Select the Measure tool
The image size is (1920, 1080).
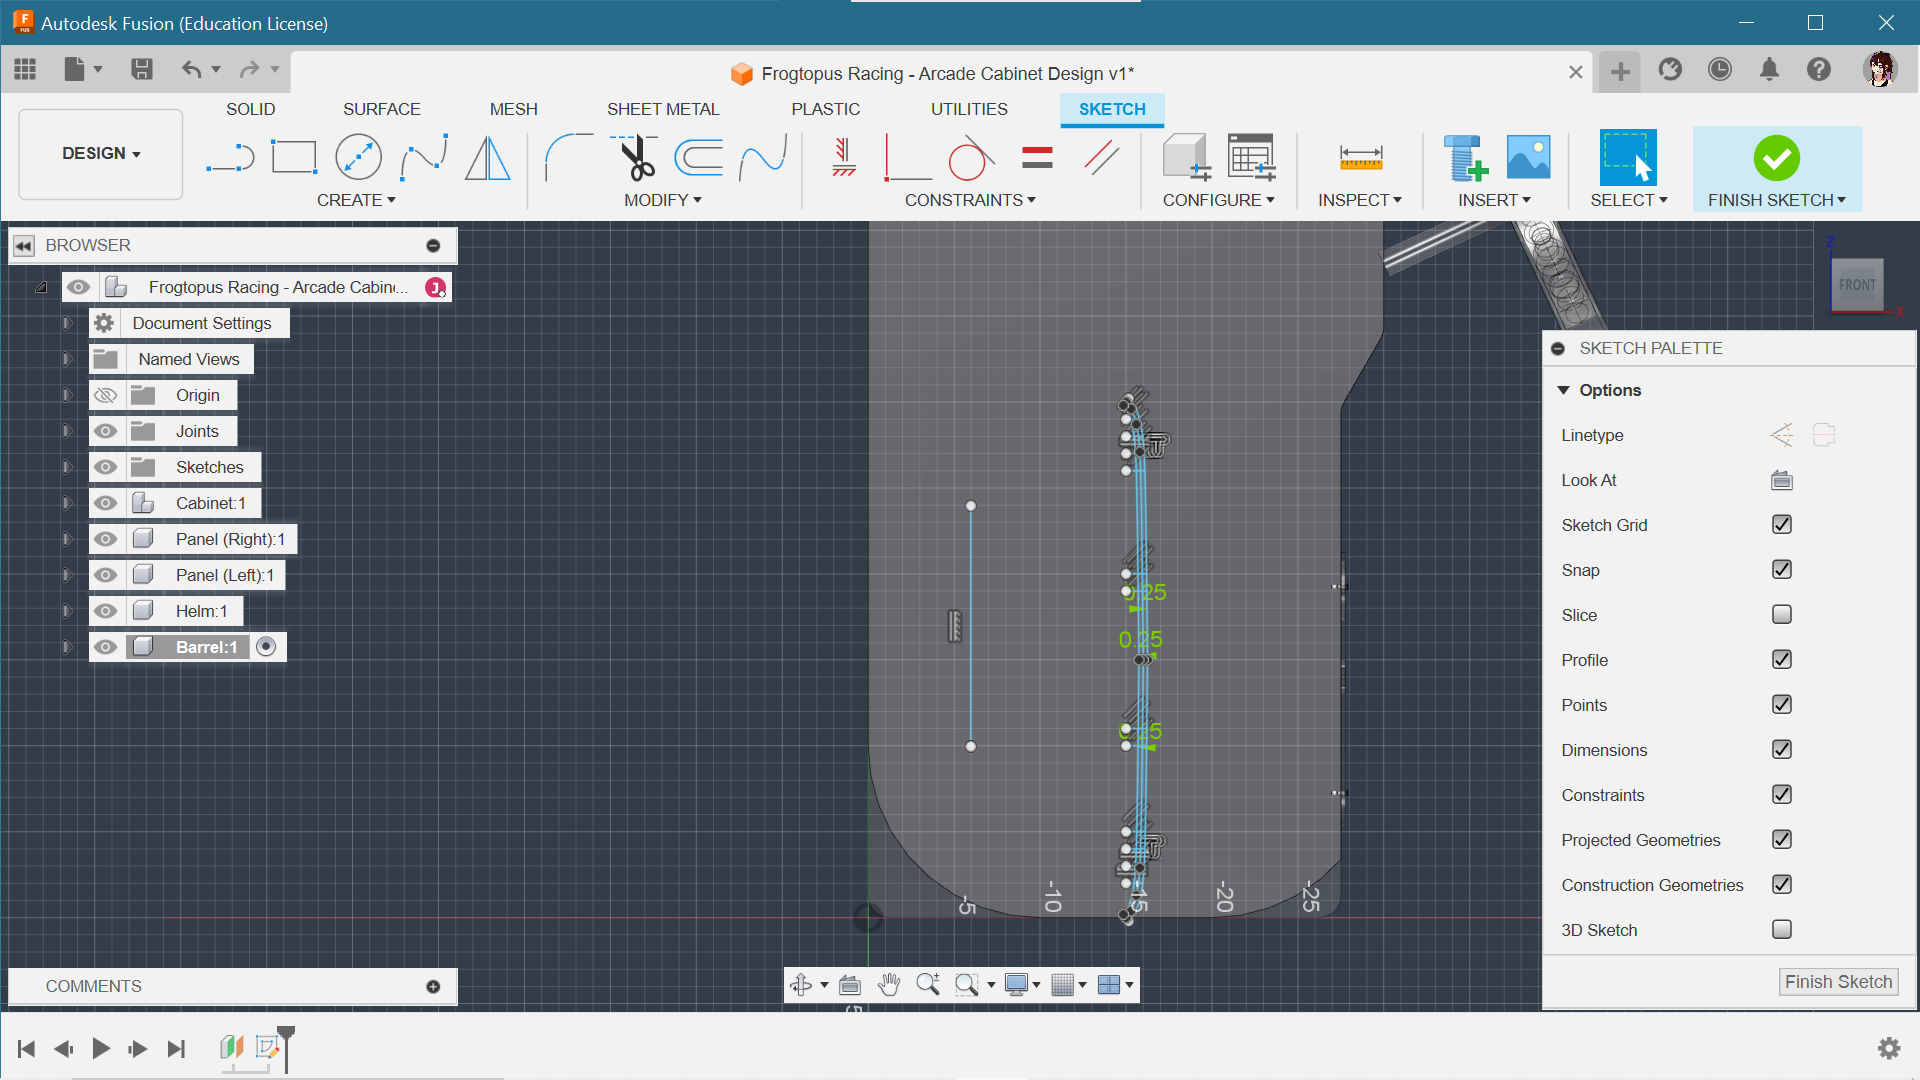(x=1360, y=158)
